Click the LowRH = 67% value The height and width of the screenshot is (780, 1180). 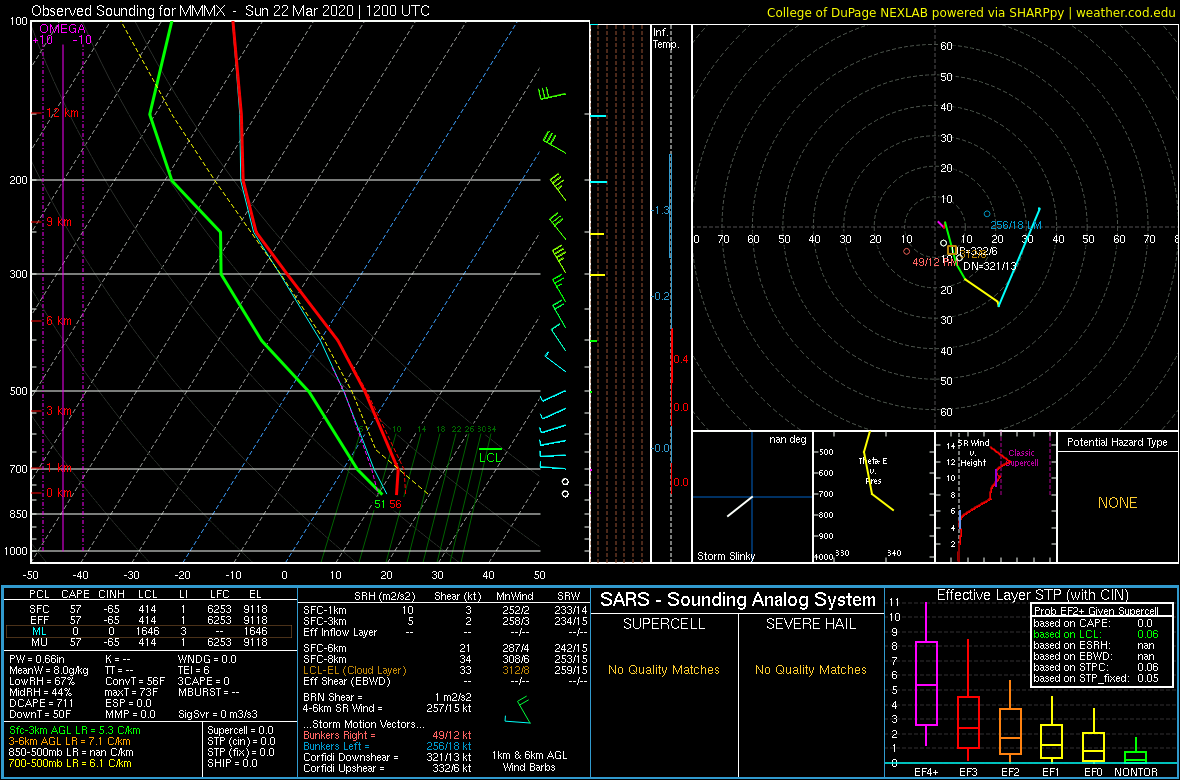(41, 681)
